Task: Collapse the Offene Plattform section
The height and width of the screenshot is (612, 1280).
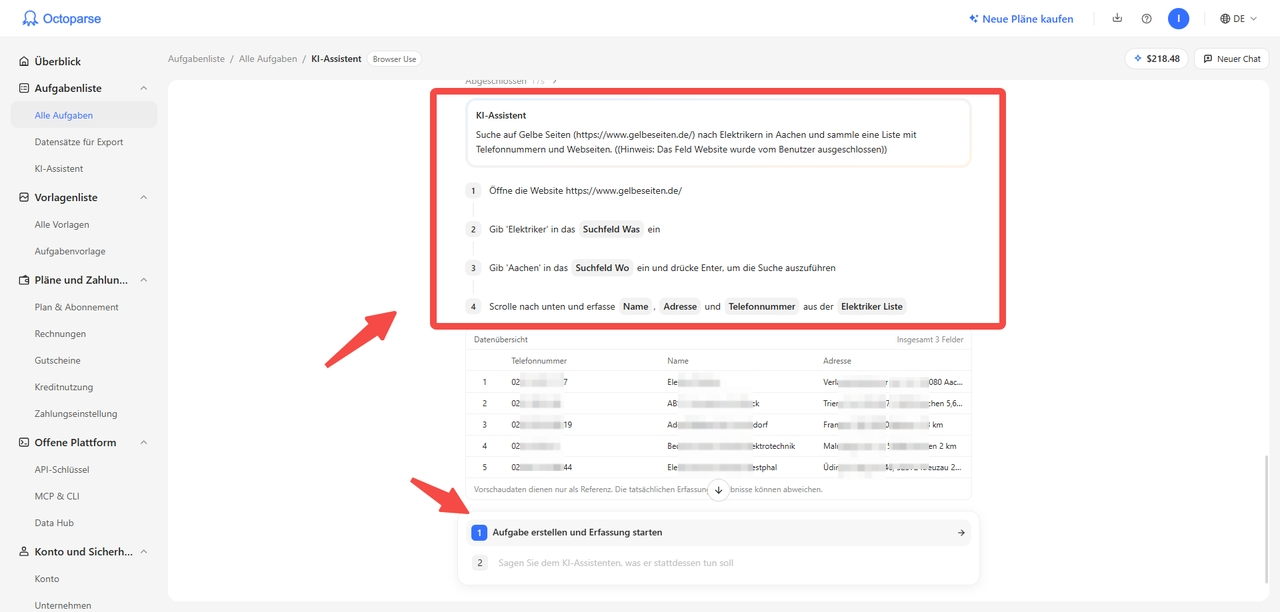Action: pos(144,442)
